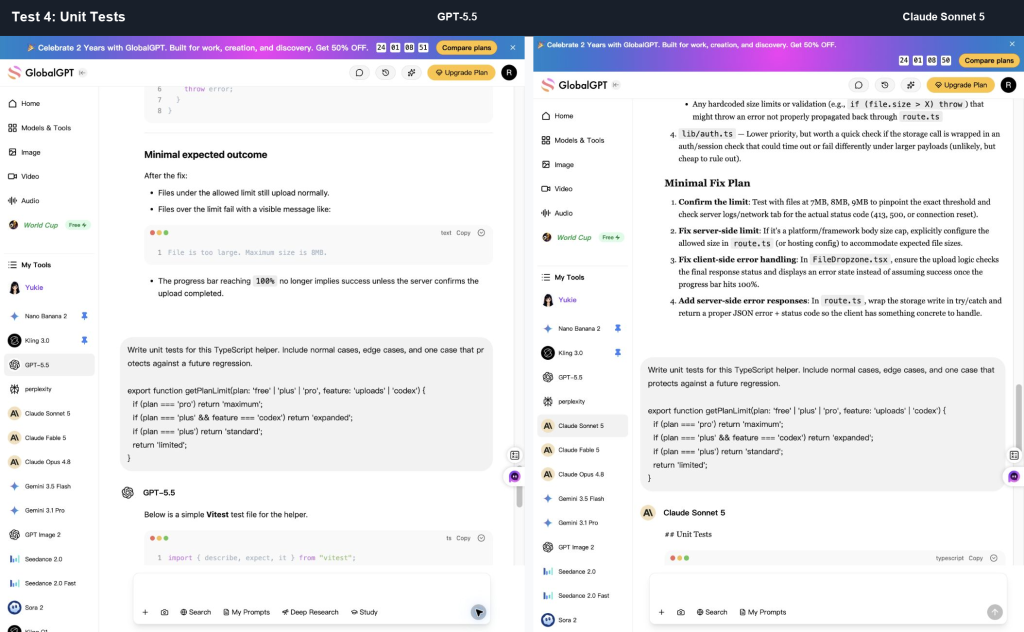Toggle the Deep Research mode
The image size is (1024, 632).
point(310,612)
